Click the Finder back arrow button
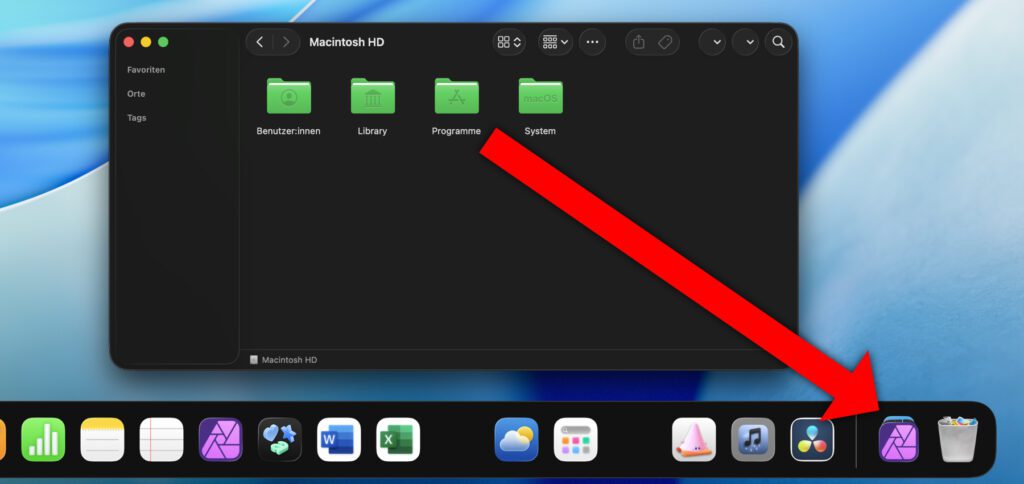The image size is (1024, 484). (260, 42)
